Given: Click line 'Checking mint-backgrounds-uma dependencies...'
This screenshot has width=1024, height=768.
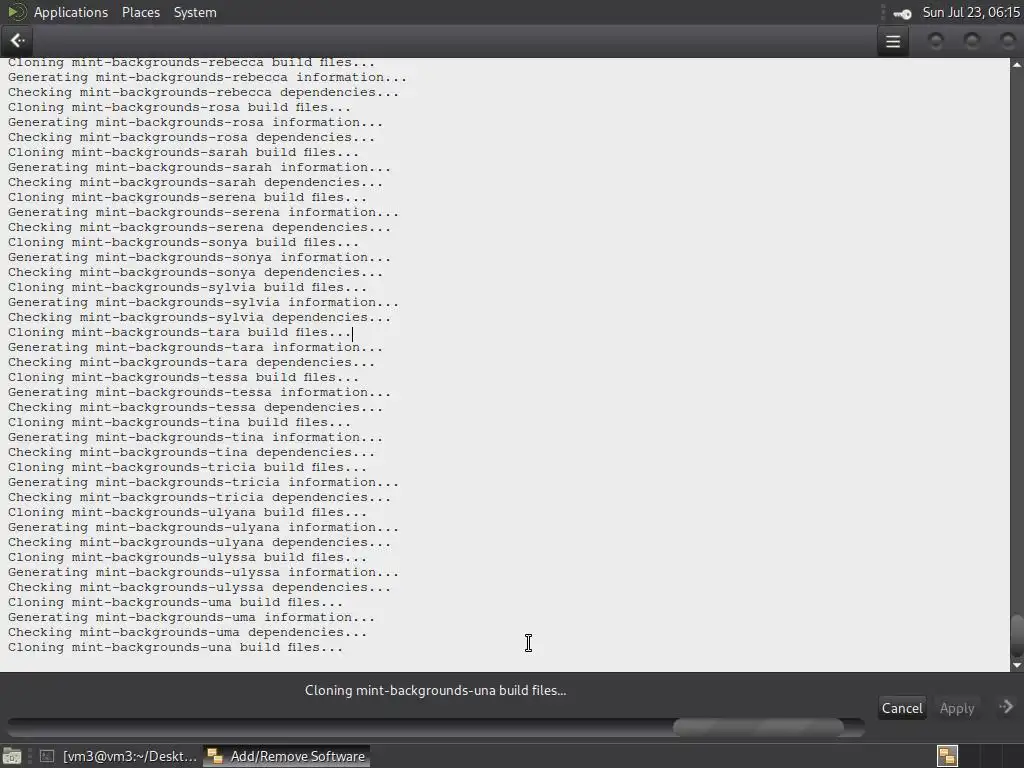Looking at the screenshot, I should [x=187, y=633].
